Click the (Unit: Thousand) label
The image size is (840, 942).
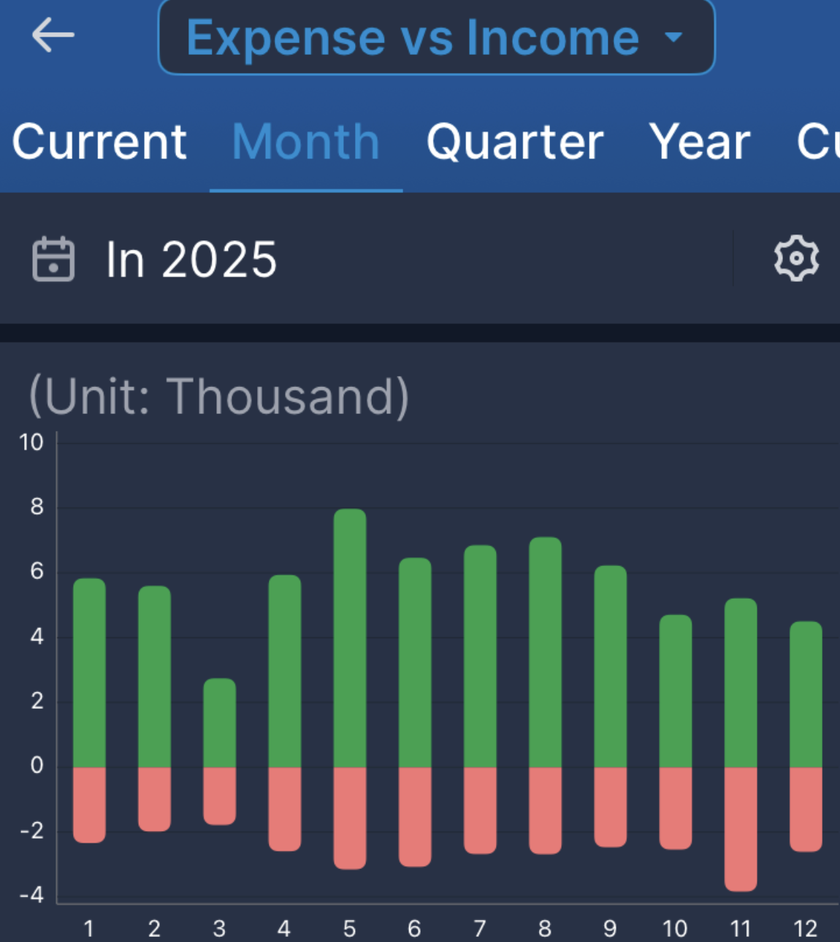(x=219, y=397)
